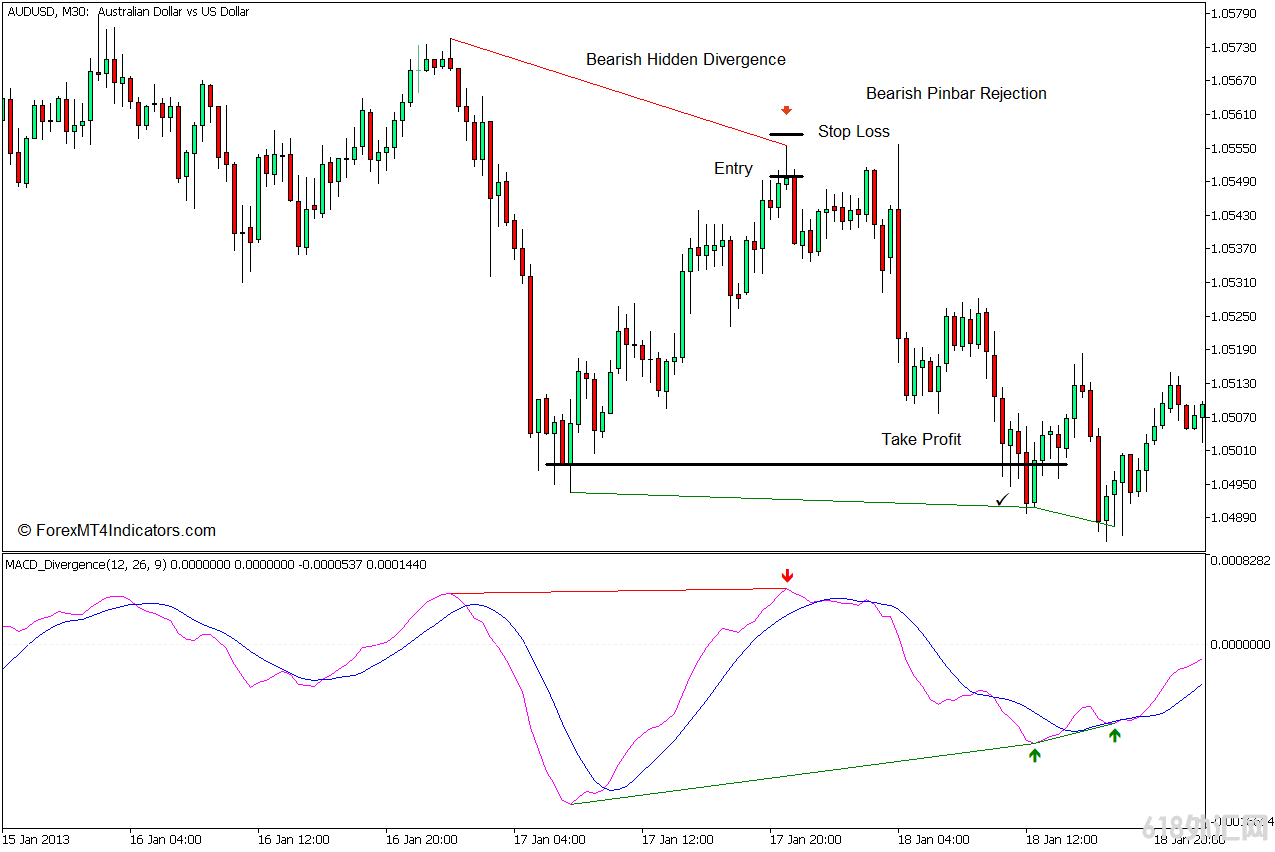The height and width of the screenshot is (852, 1275).
Task: Select the Entry level line marker
Action: pyautogui.click(x=786, y=176)
